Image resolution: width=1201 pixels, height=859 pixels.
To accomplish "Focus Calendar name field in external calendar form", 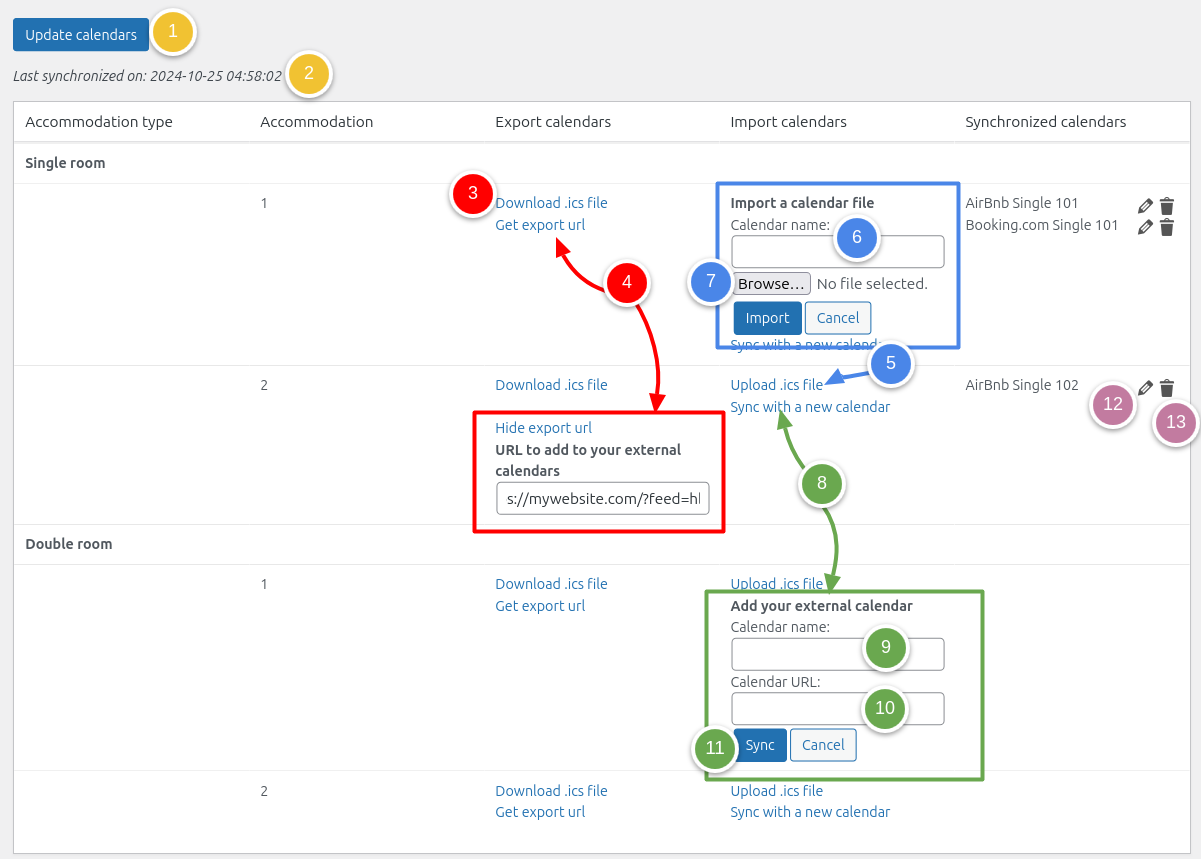I will point(795,654).
